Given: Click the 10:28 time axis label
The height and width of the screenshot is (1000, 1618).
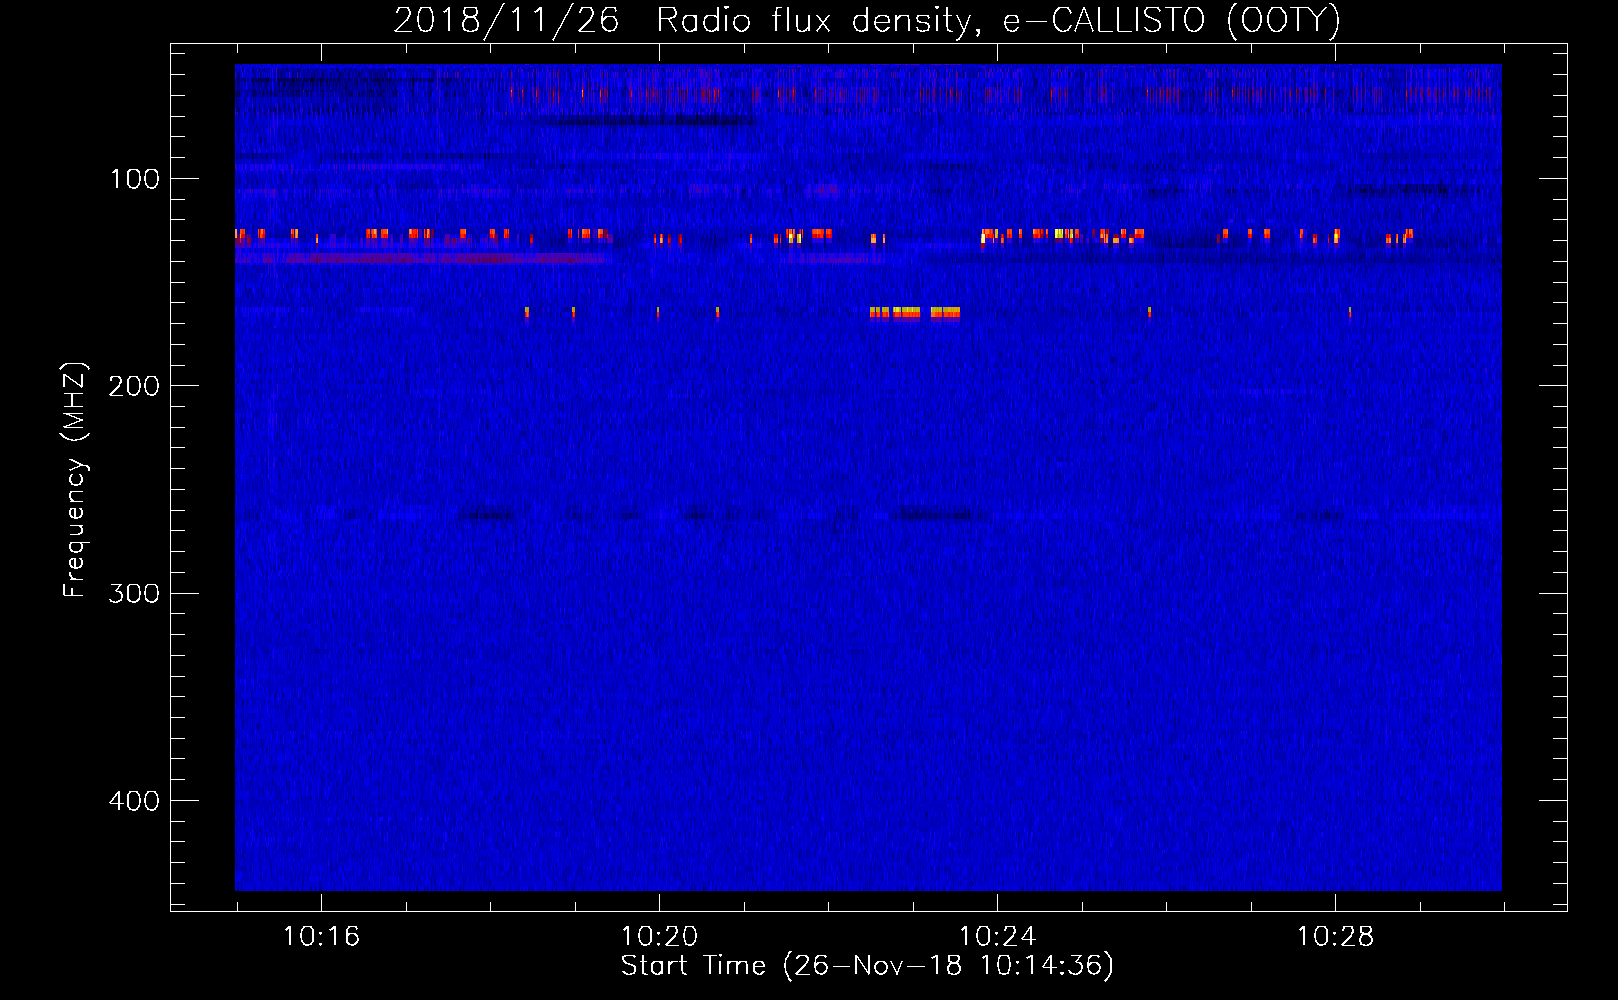Looking at the screenshot, I should click(1335, 937).
